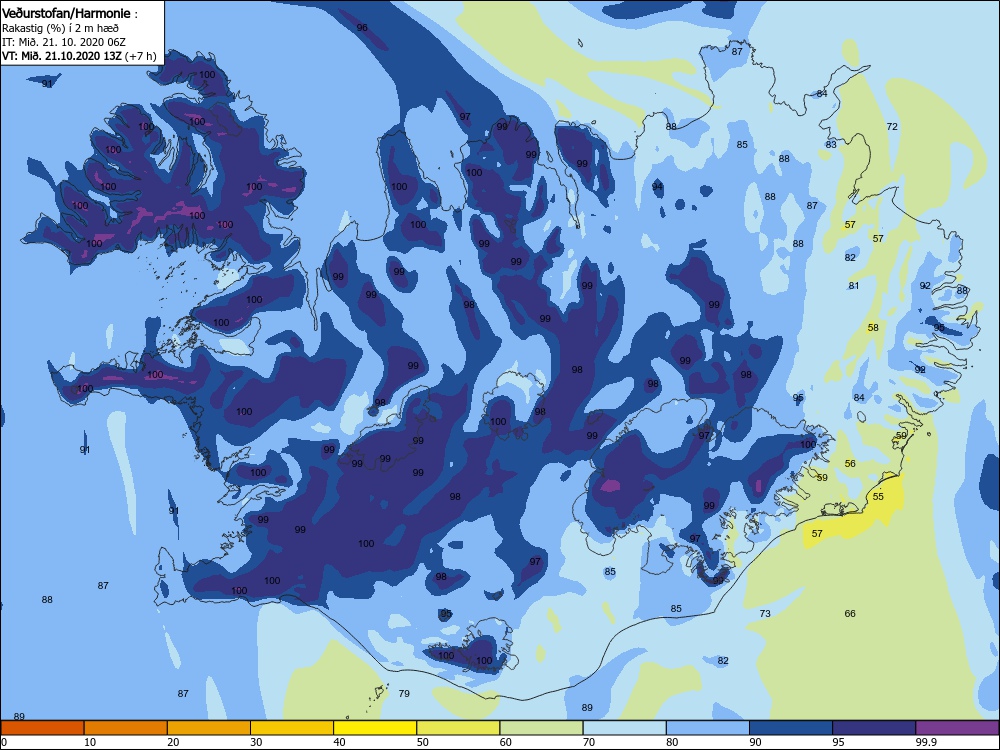Pick the 20–30 amber legend swatch

click(209, 728)
